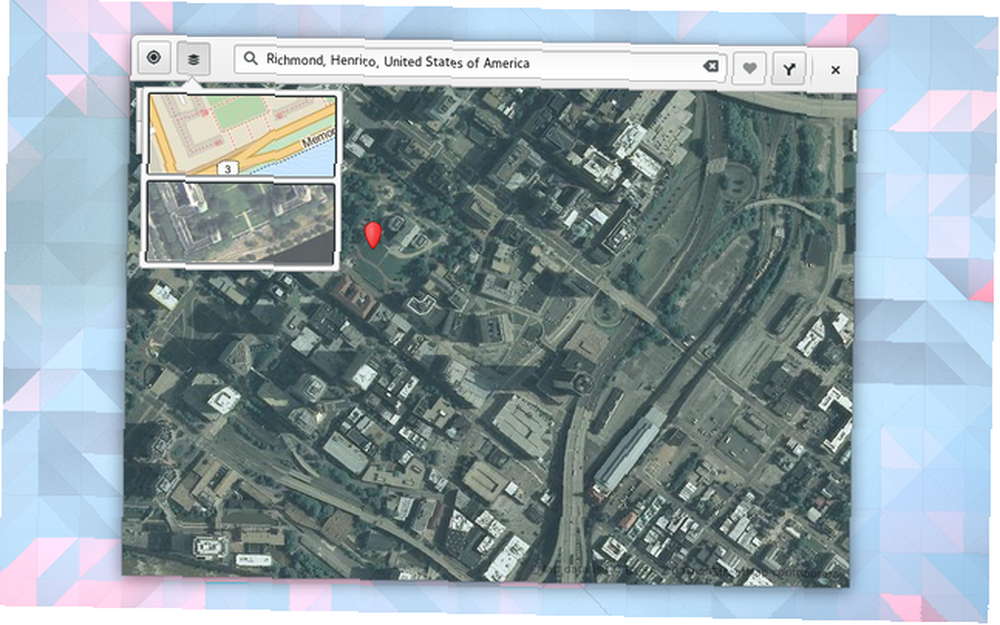1000x625 pixels.
Task: Select the aerial satellite layer thumbnail
Action: pyautogui.click(x=241, y=223)
